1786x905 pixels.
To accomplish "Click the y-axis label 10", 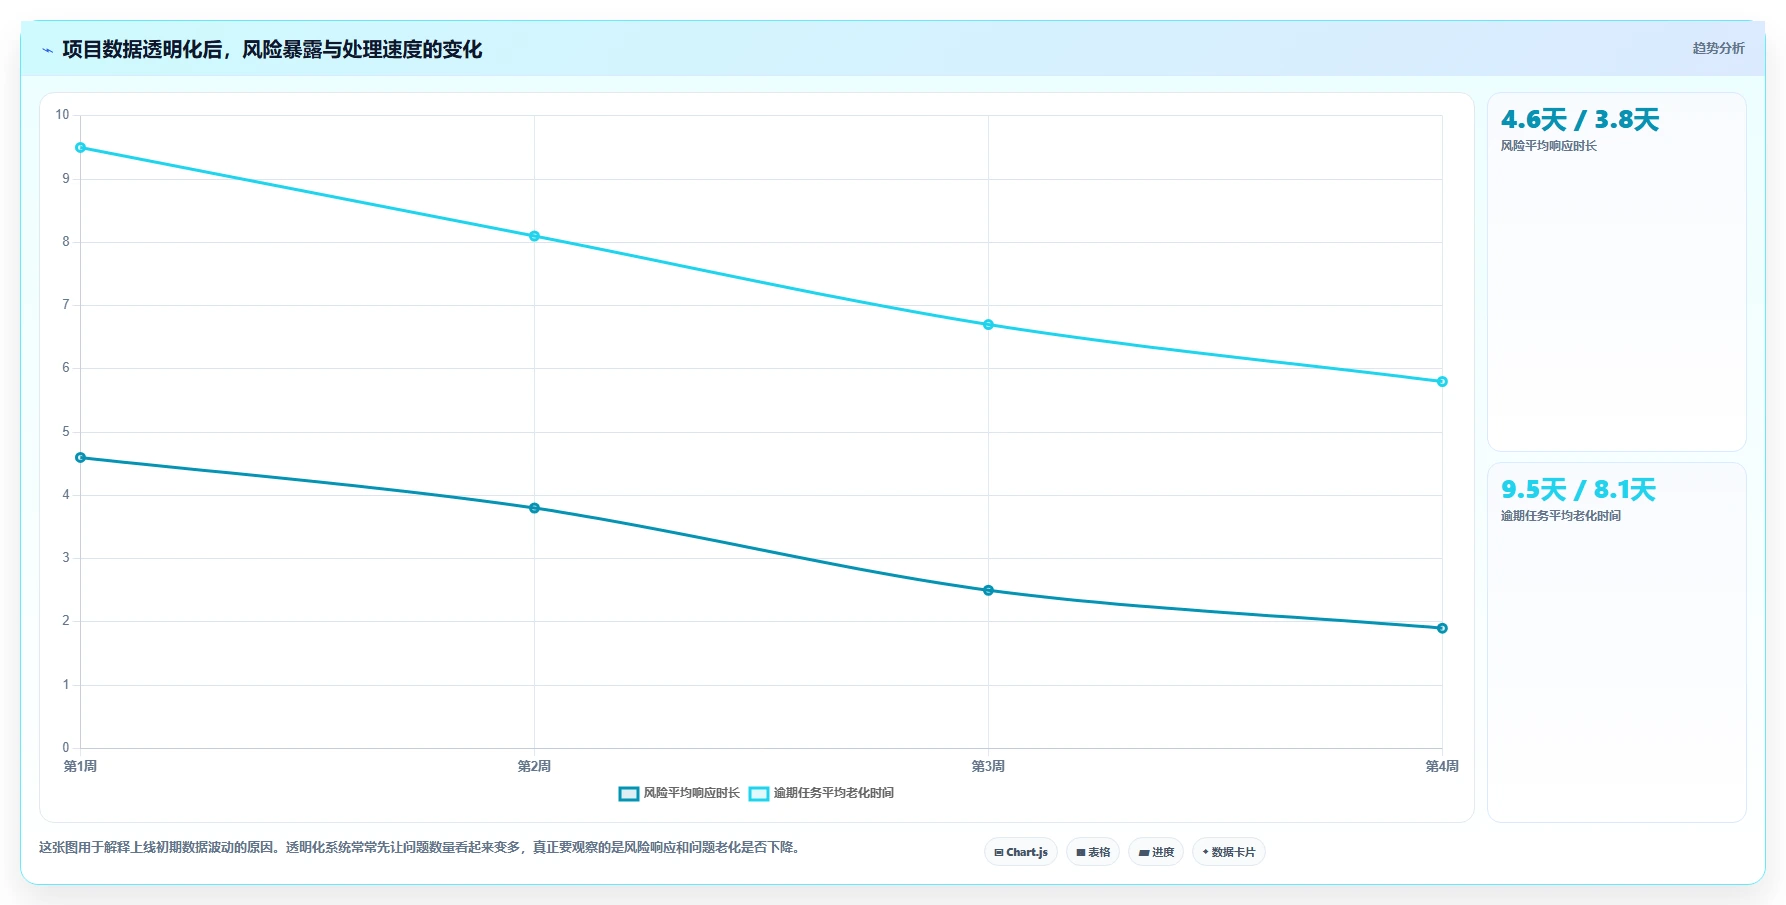I will click(62, 115).
